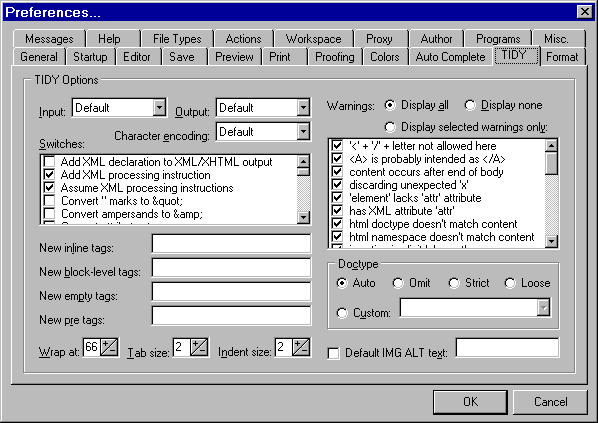Open the Input dropdown
Viewport: 598px width, 423px height.
point(160,108)
